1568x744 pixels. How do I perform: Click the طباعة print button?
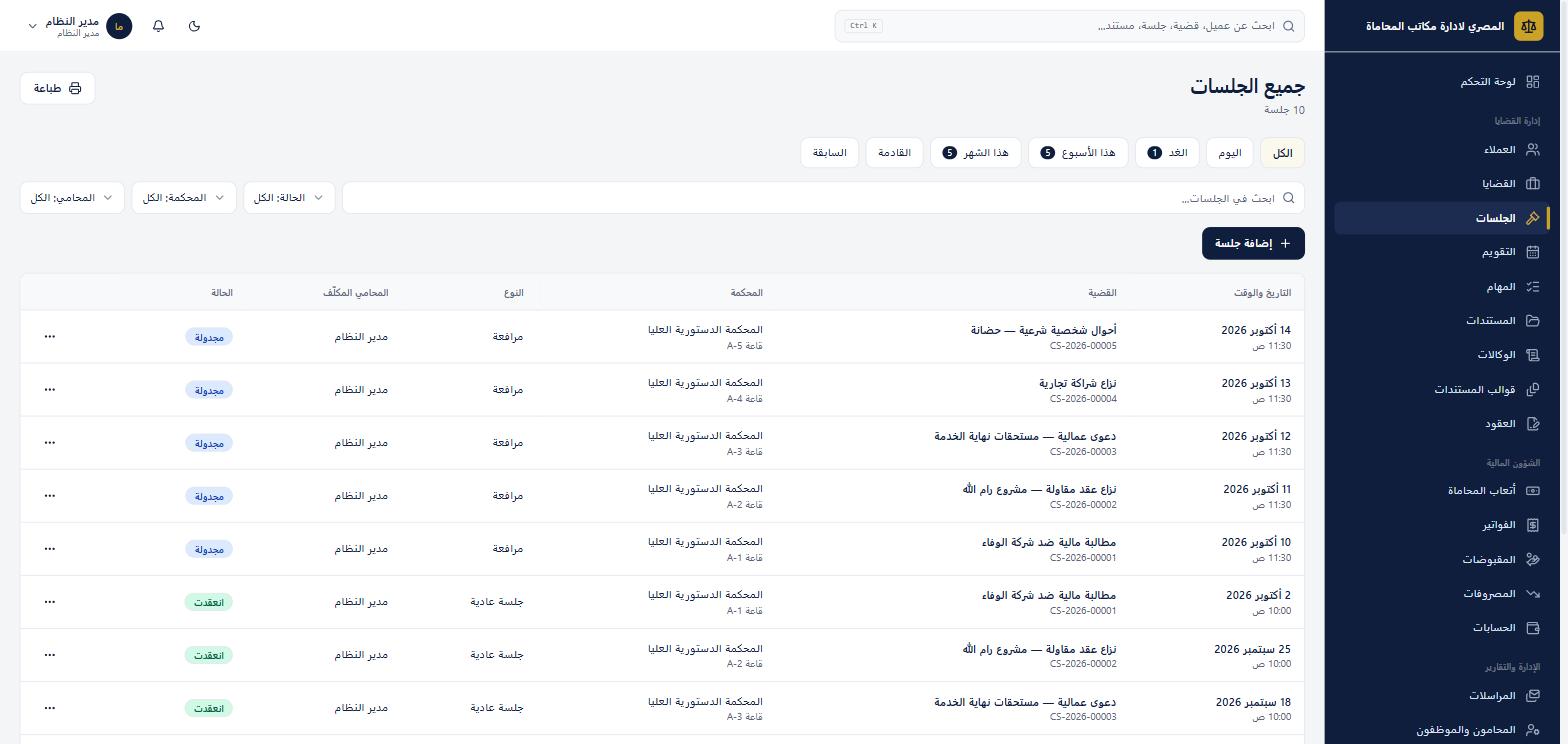point(57,88)
